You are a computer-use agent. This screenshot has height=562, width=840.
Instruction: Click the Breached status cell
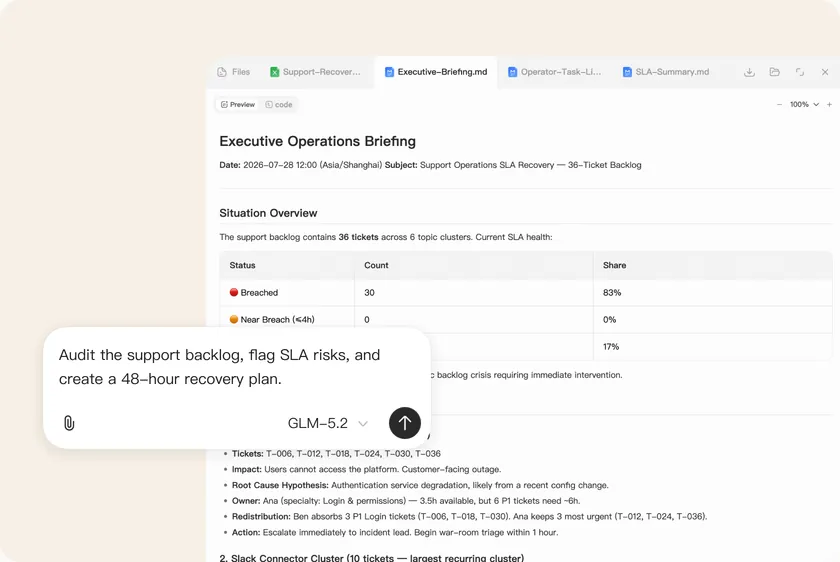(x=287, y=293)
